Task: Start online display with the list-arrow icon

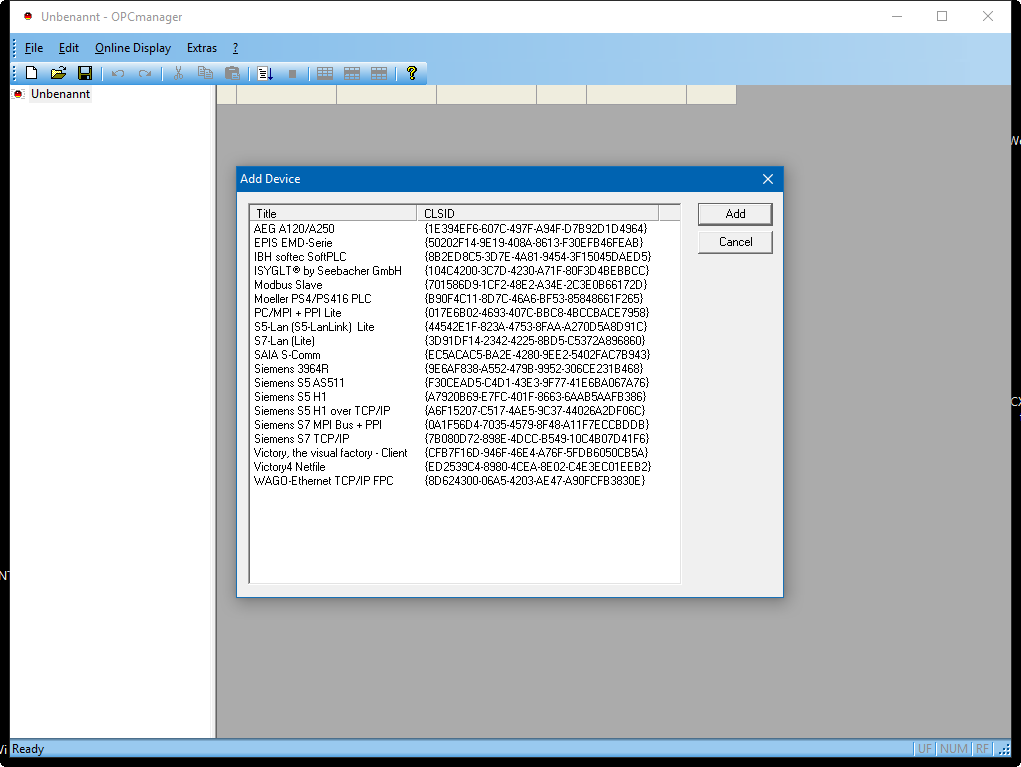Action: click(x=265, y=74)
